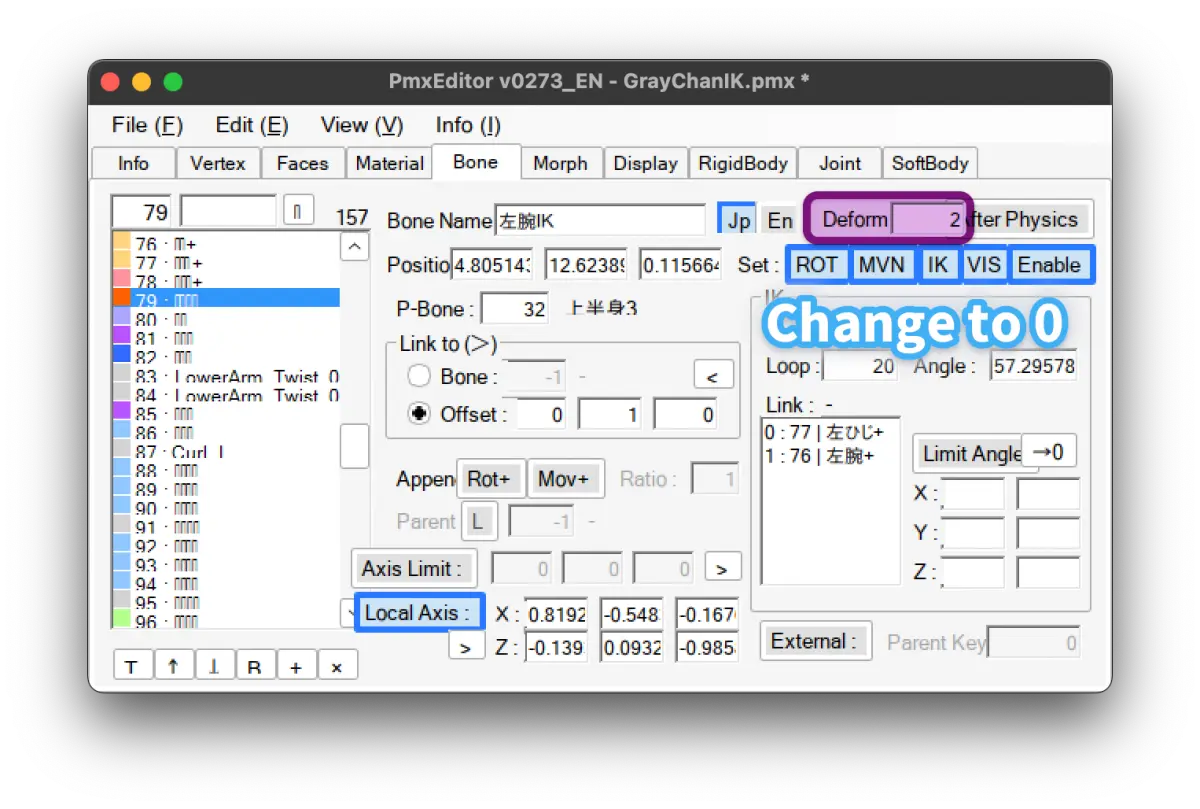Screen dimensions: 1200x809
Task: Click the External button
Action: coord(816,641)
